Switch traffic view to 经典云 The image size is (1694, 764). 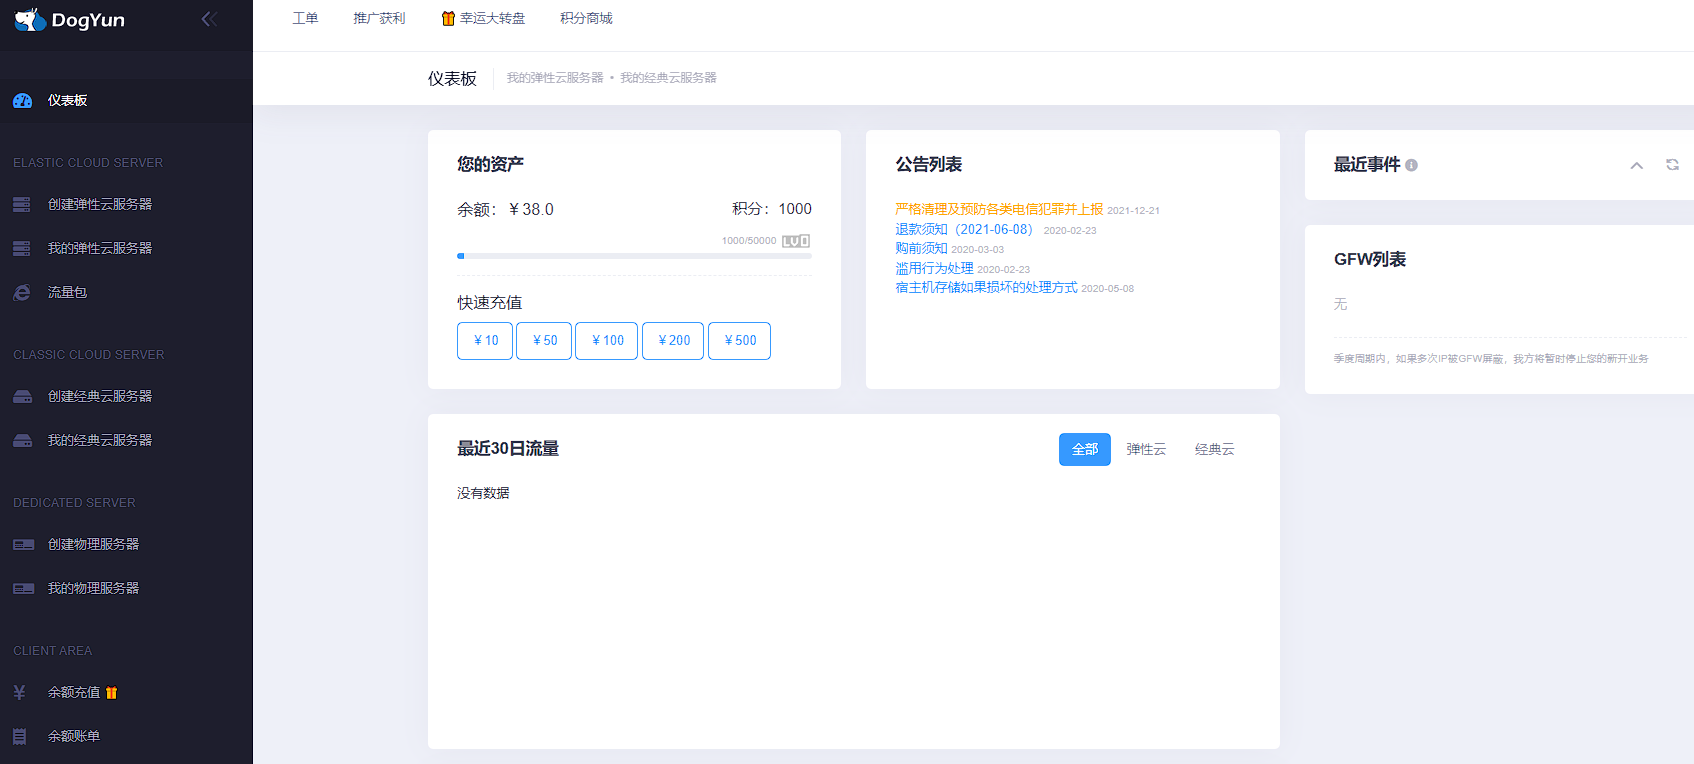[x=1214, y=450]
